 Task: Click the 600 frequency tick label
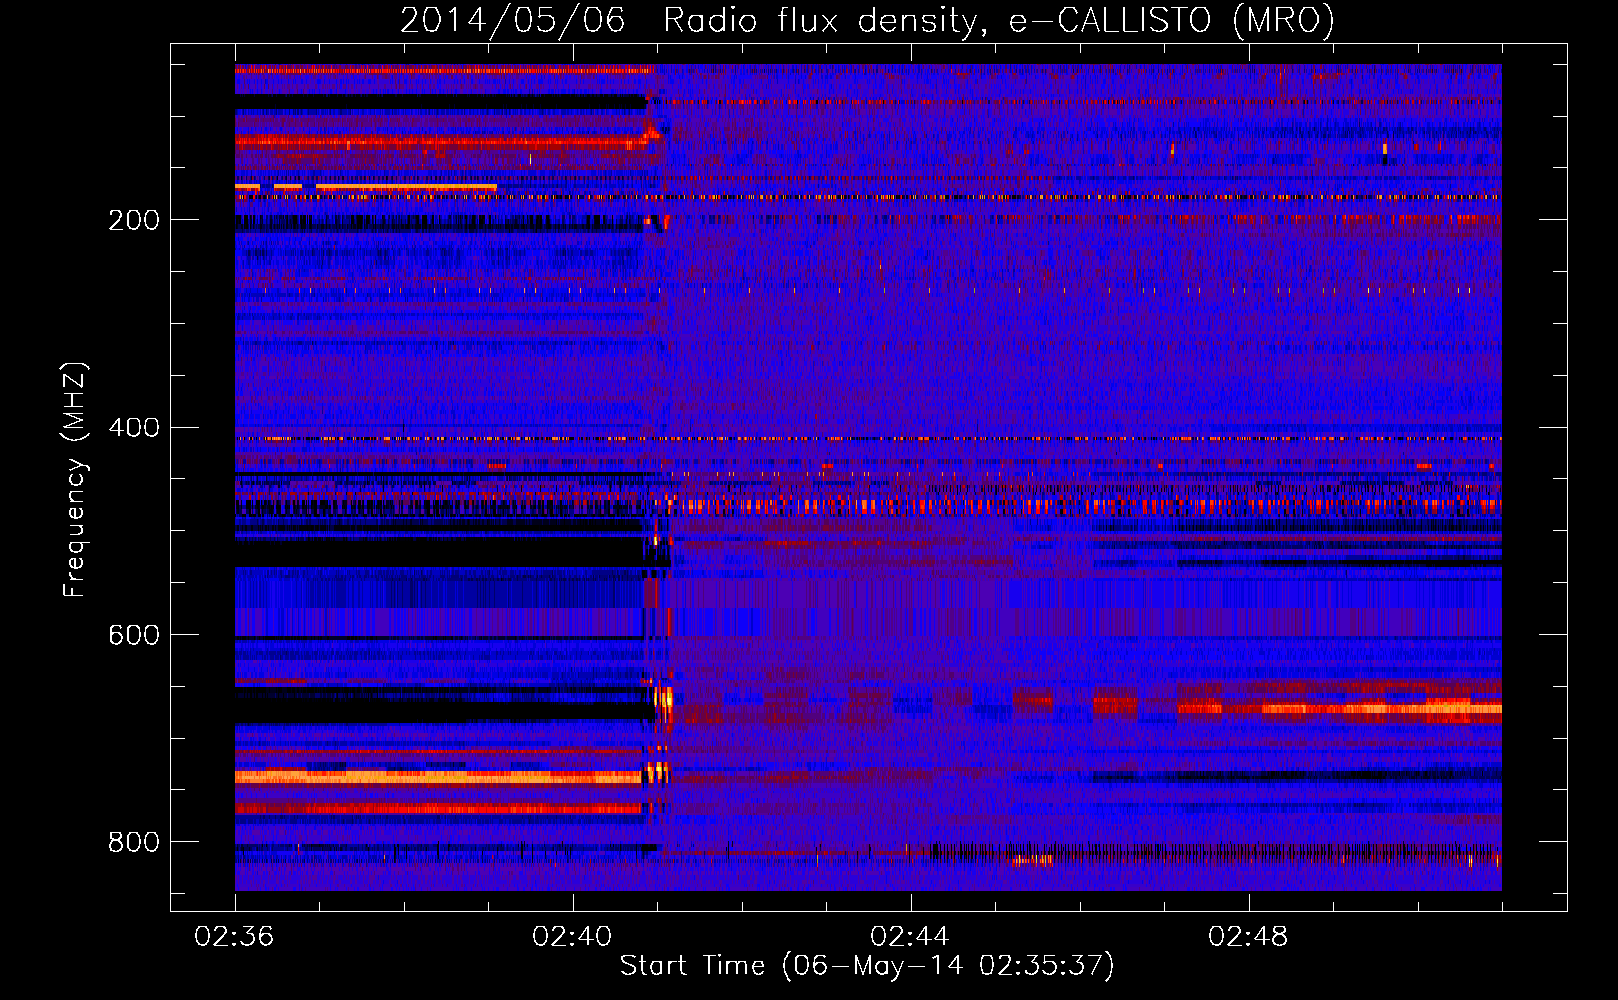click(x=134, y=635)
